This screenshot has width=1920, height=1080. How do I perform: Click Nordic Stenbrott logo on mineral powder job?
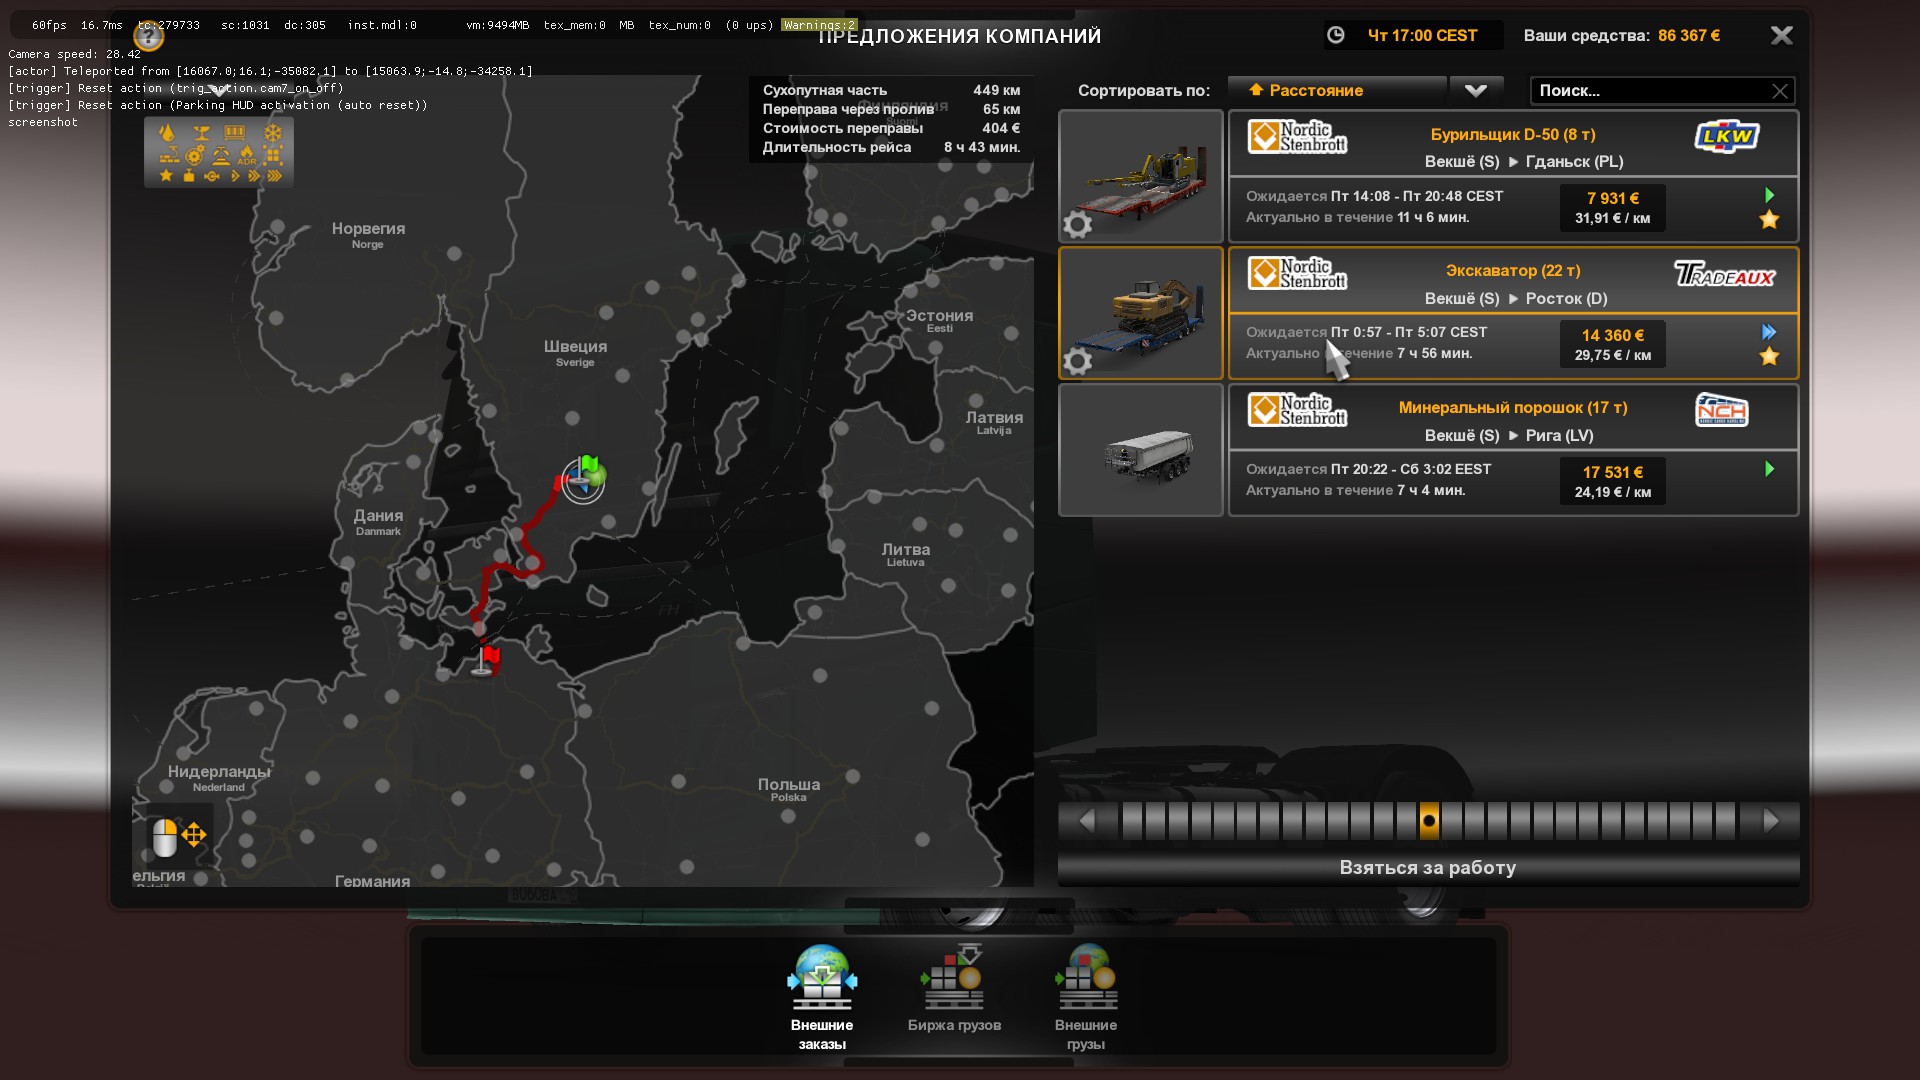coord(1297,410)
